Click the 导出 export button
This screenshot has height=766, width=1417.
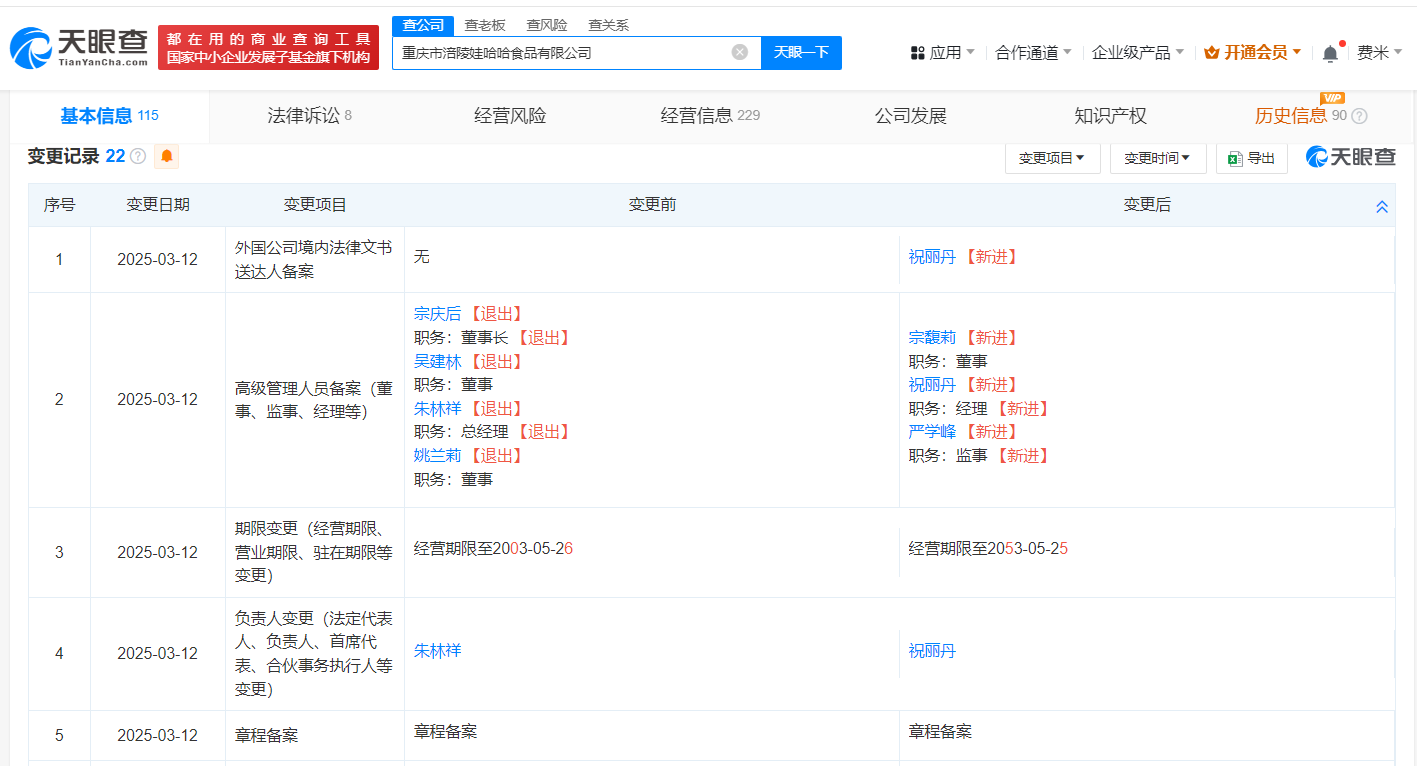[1252, 158]
